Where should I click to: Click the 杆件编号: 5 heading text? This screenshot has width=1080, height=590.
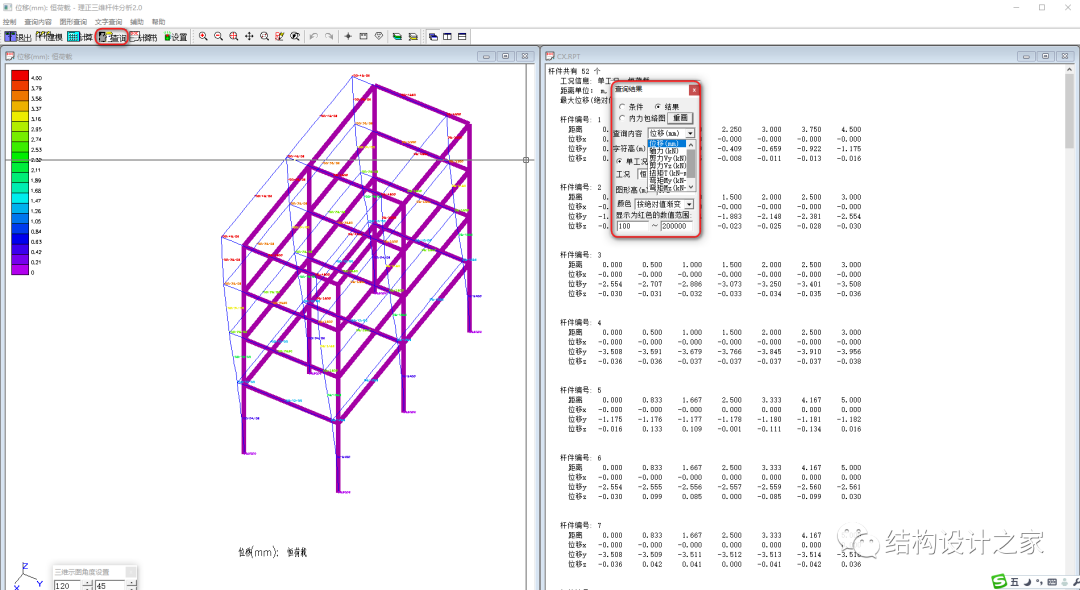(x=581, y=390)
